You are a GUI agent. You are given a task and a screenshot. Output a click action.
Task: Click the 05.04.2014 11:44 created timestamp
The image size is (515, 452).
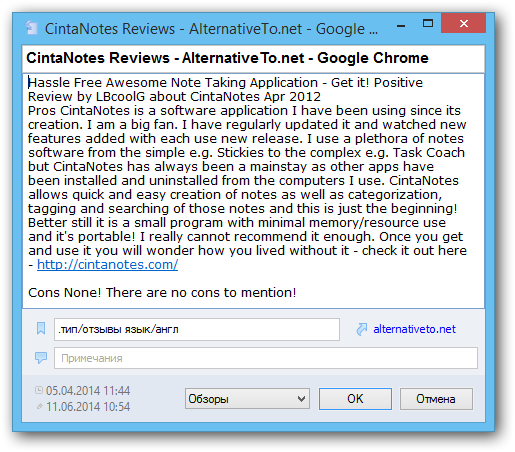88,390
